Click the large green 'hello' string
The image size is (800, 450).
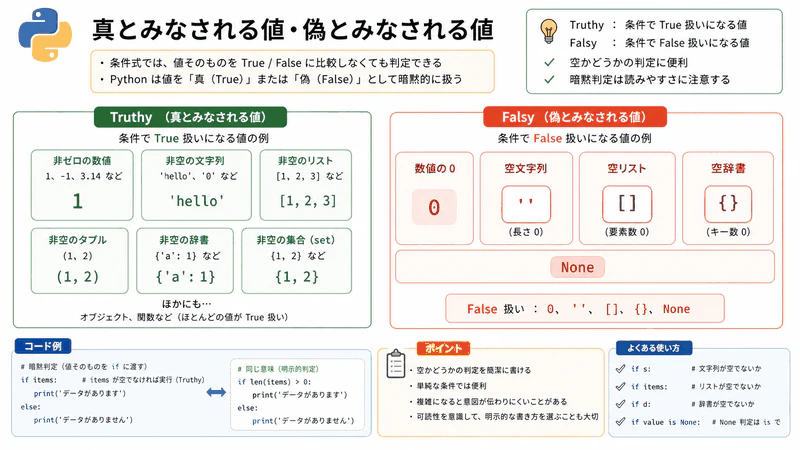click(197, 201)
